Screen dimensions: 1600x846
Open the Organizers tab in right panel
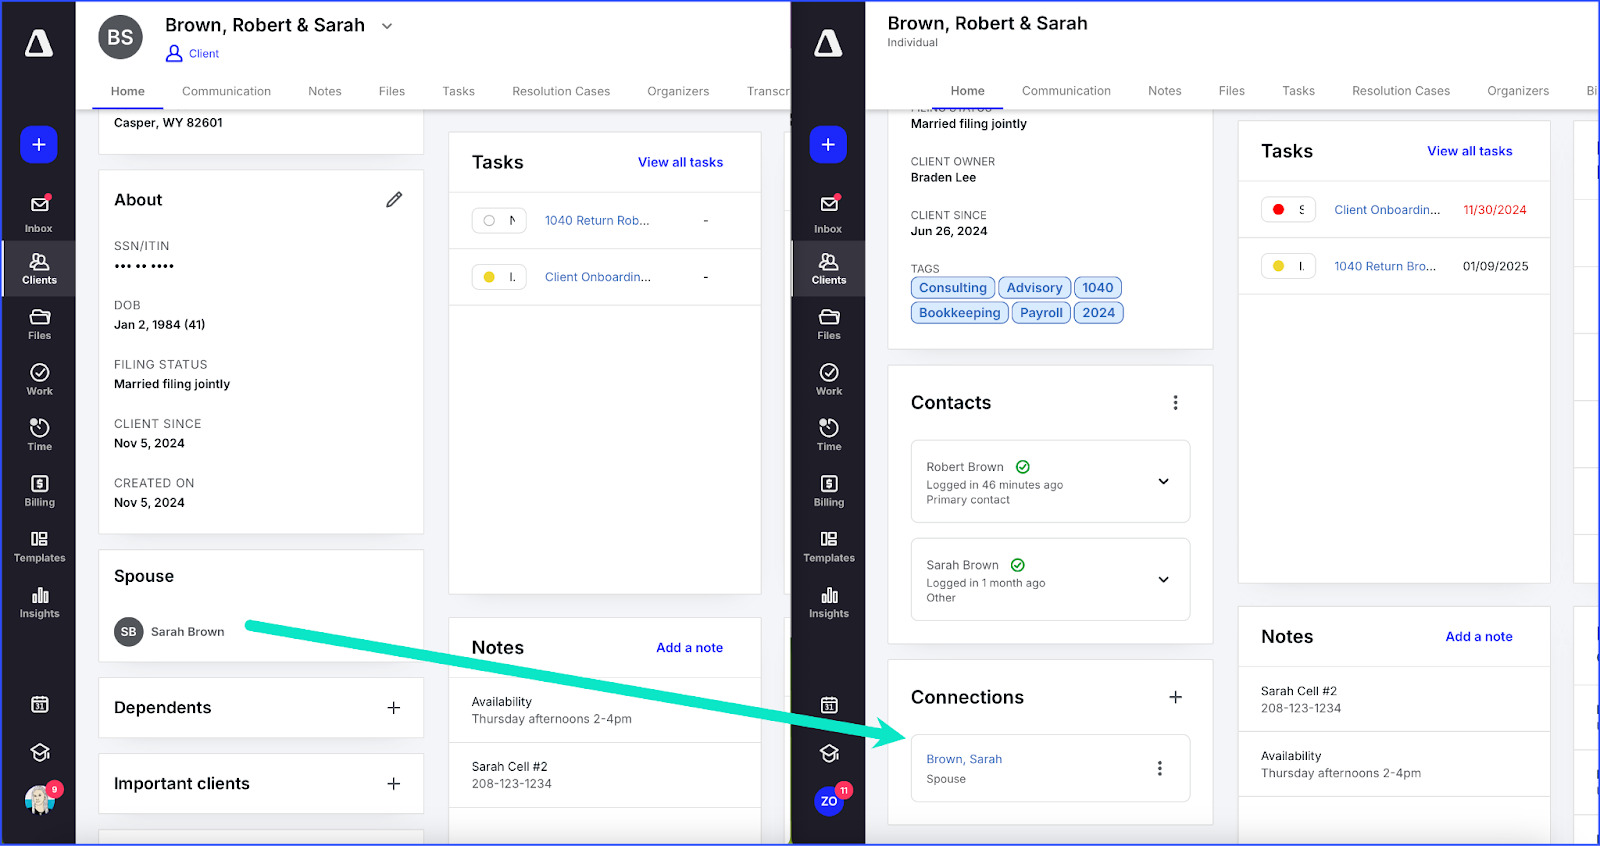1517,91
